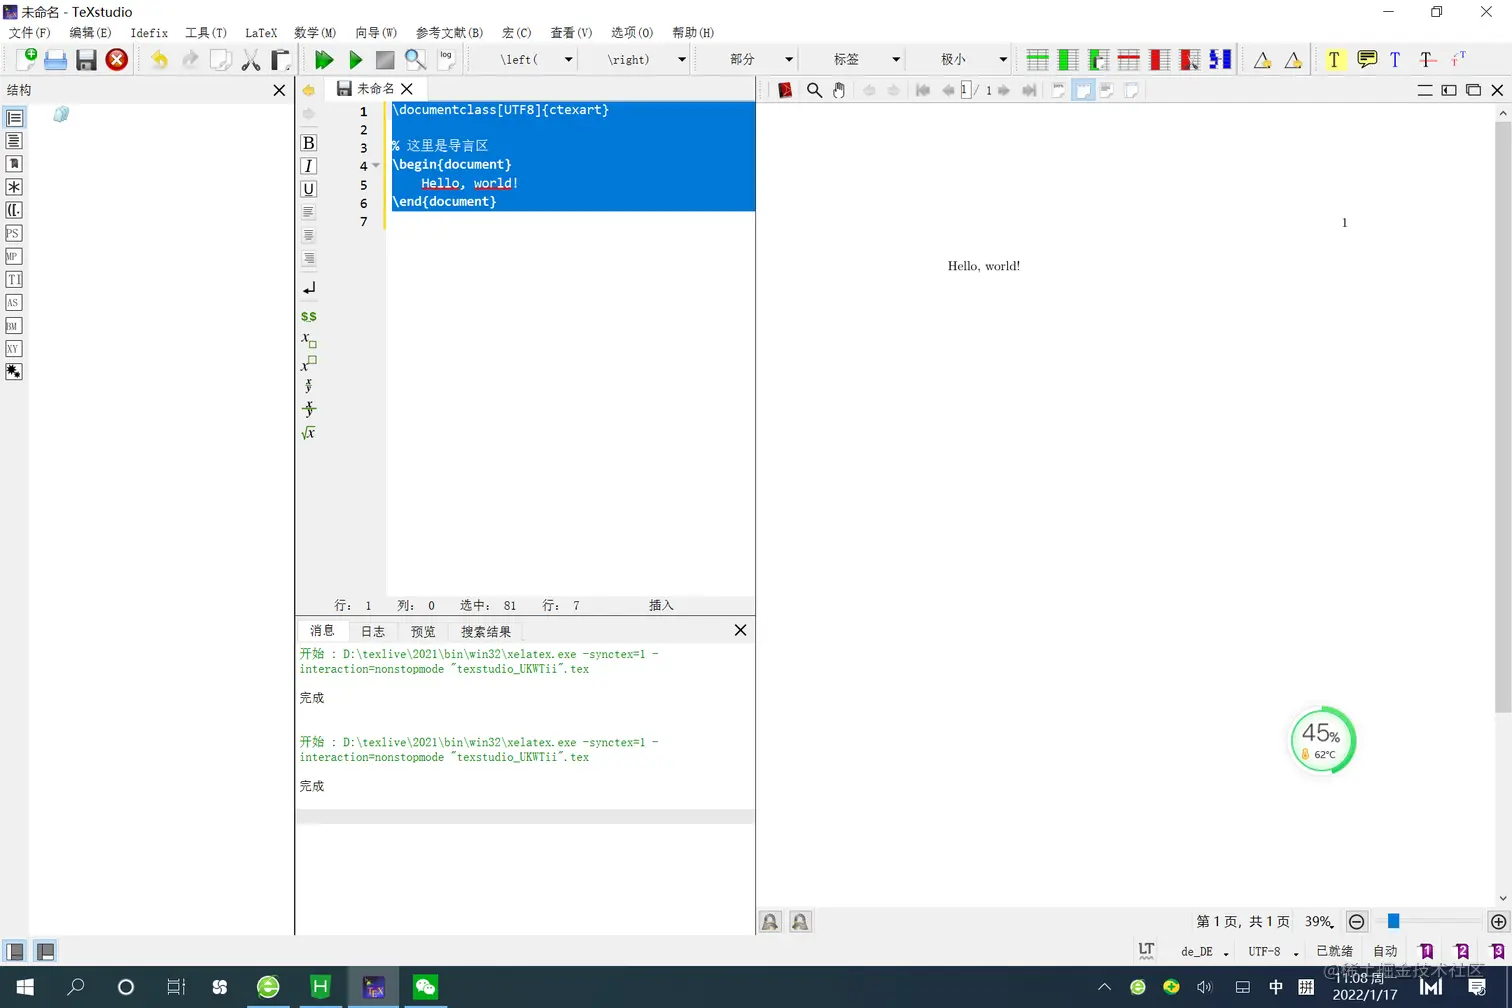
Task: Insert inline math with the $$ icon
Action: point(308,316)
